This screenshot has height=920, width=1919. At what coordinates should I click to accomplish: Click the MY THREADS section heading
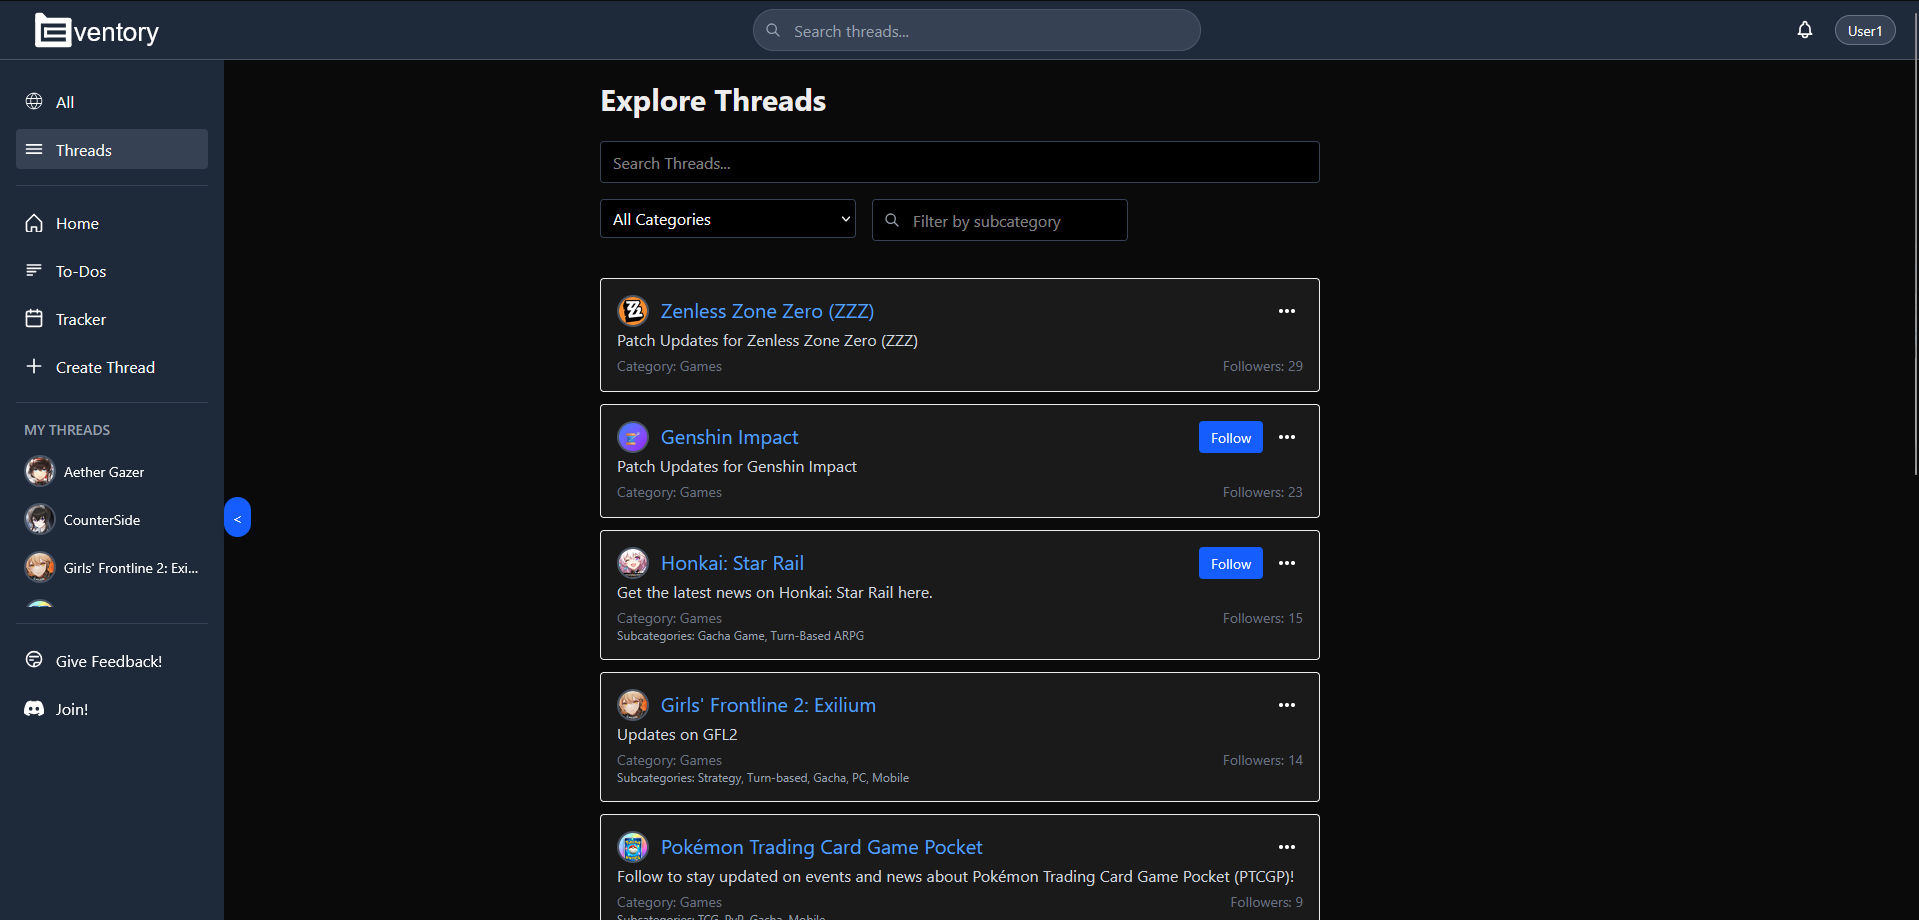pos(67,430)
